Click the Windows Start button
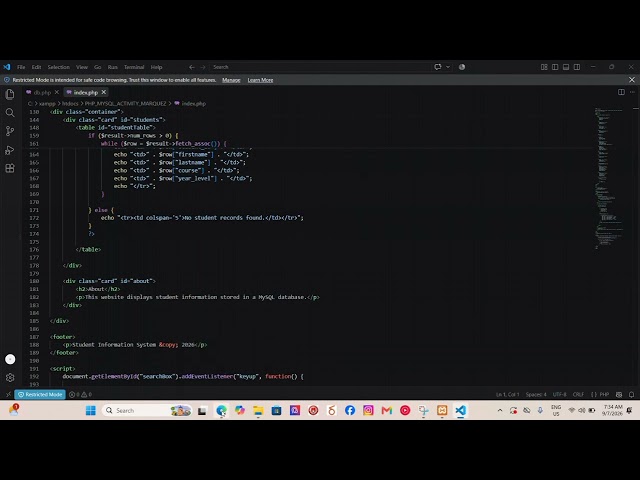The image size is (640, 480). point(91,410)
